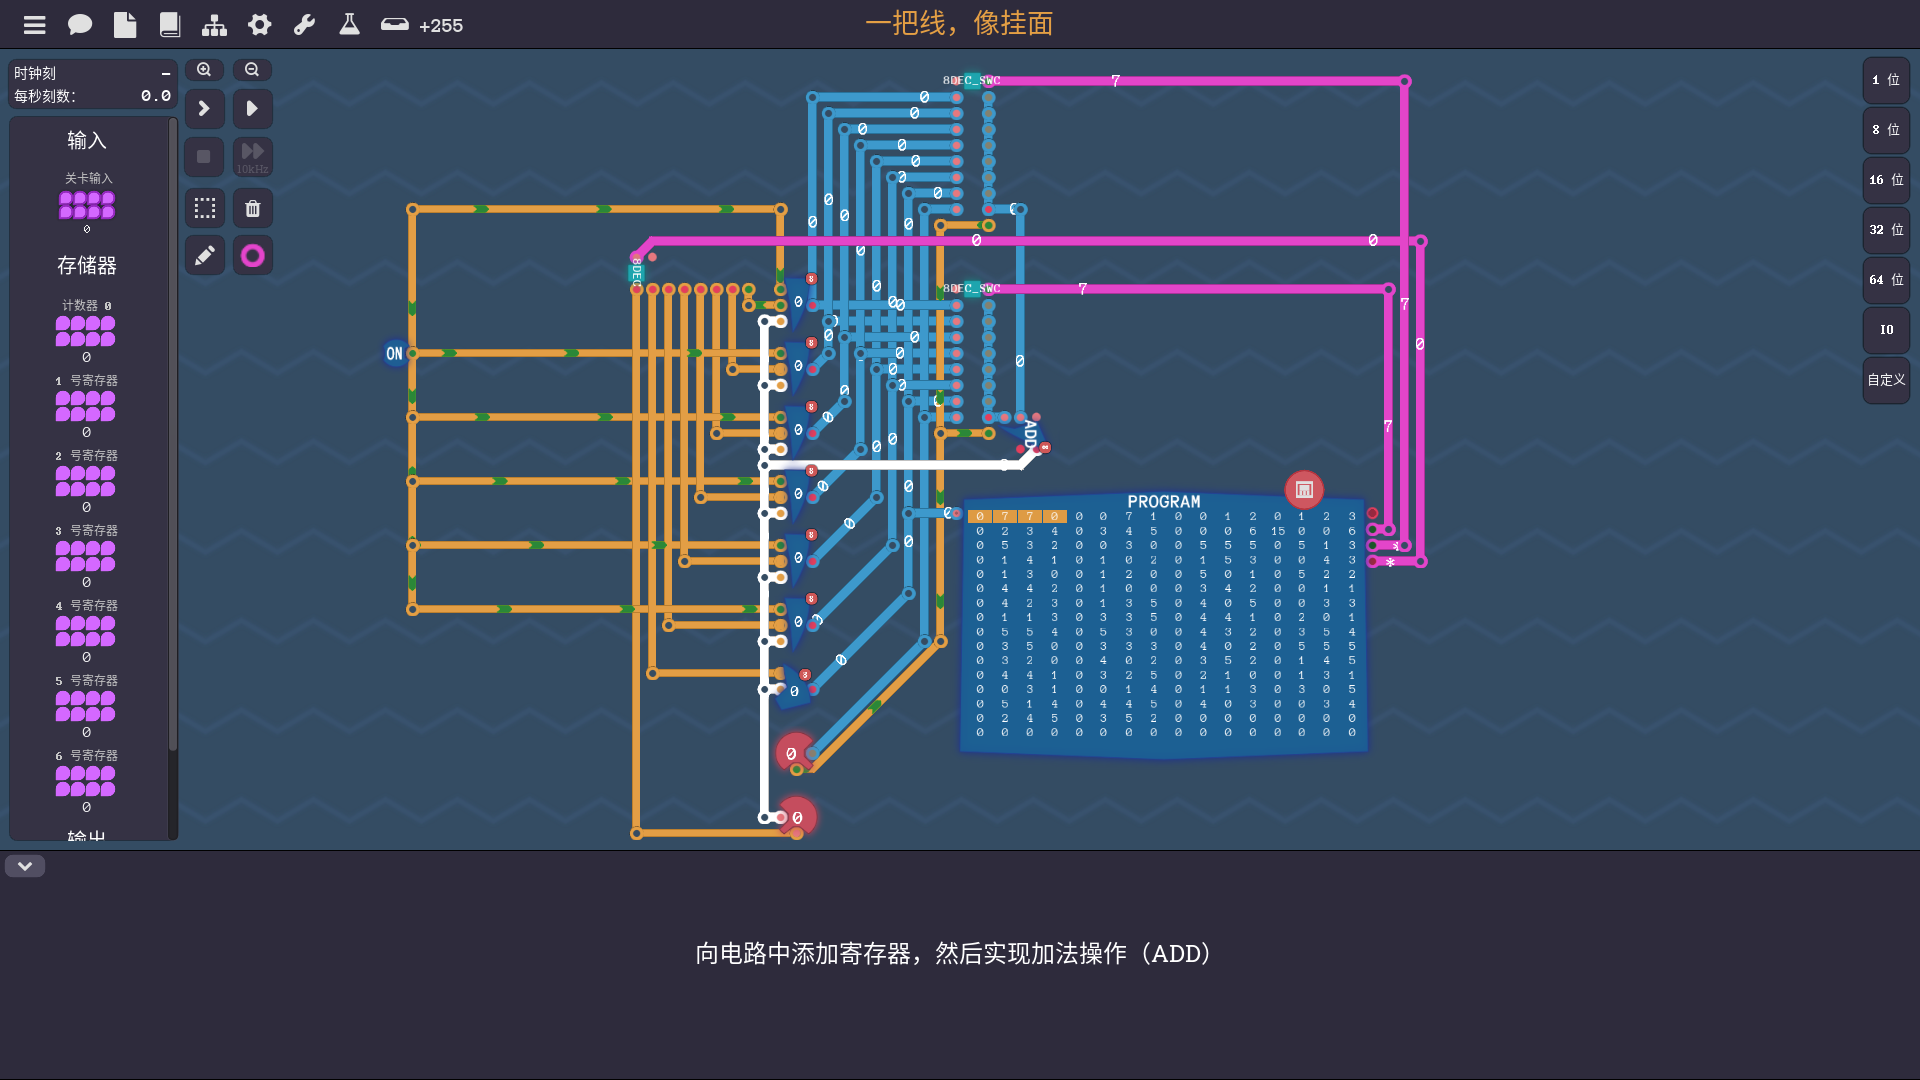
Task: Open the lab flask icon
Action: 349,25
